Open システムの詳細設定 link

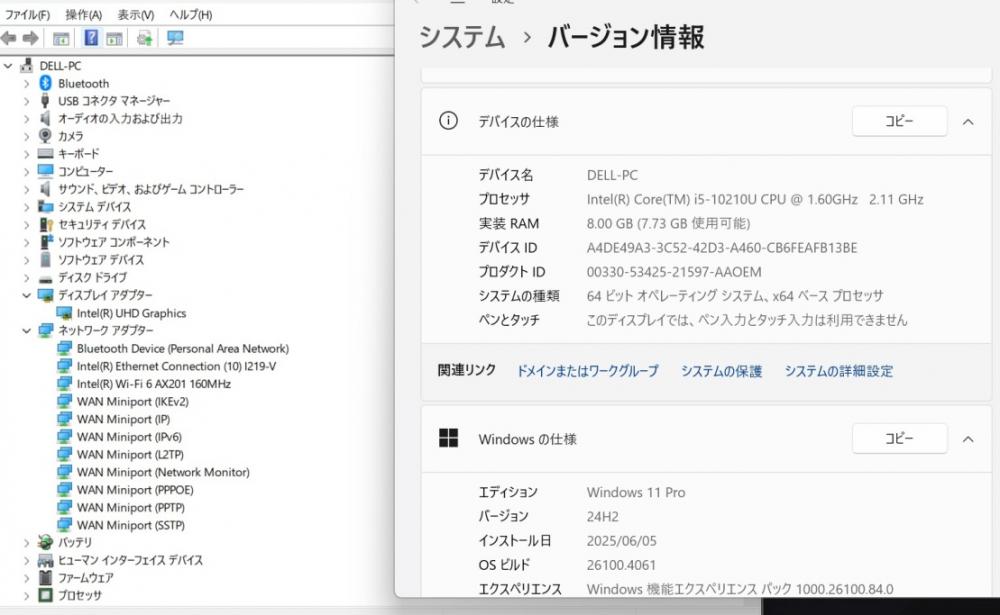click(839, 371)
